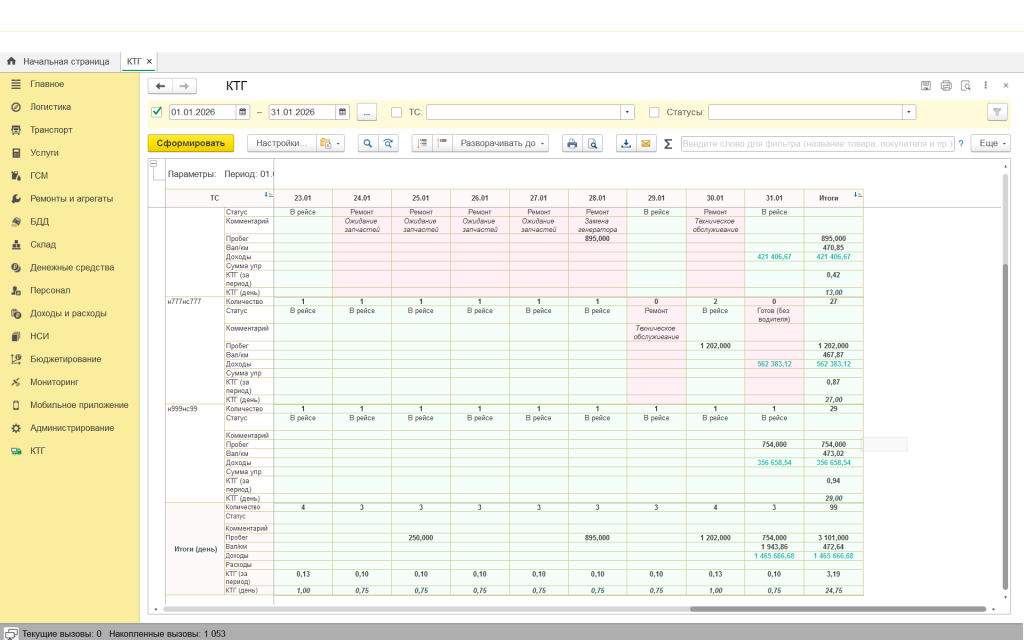The width and height of the screenshot is (1024, 640).
Task: Open the Разворачивать до dropdown
Action: click(502, 144)
